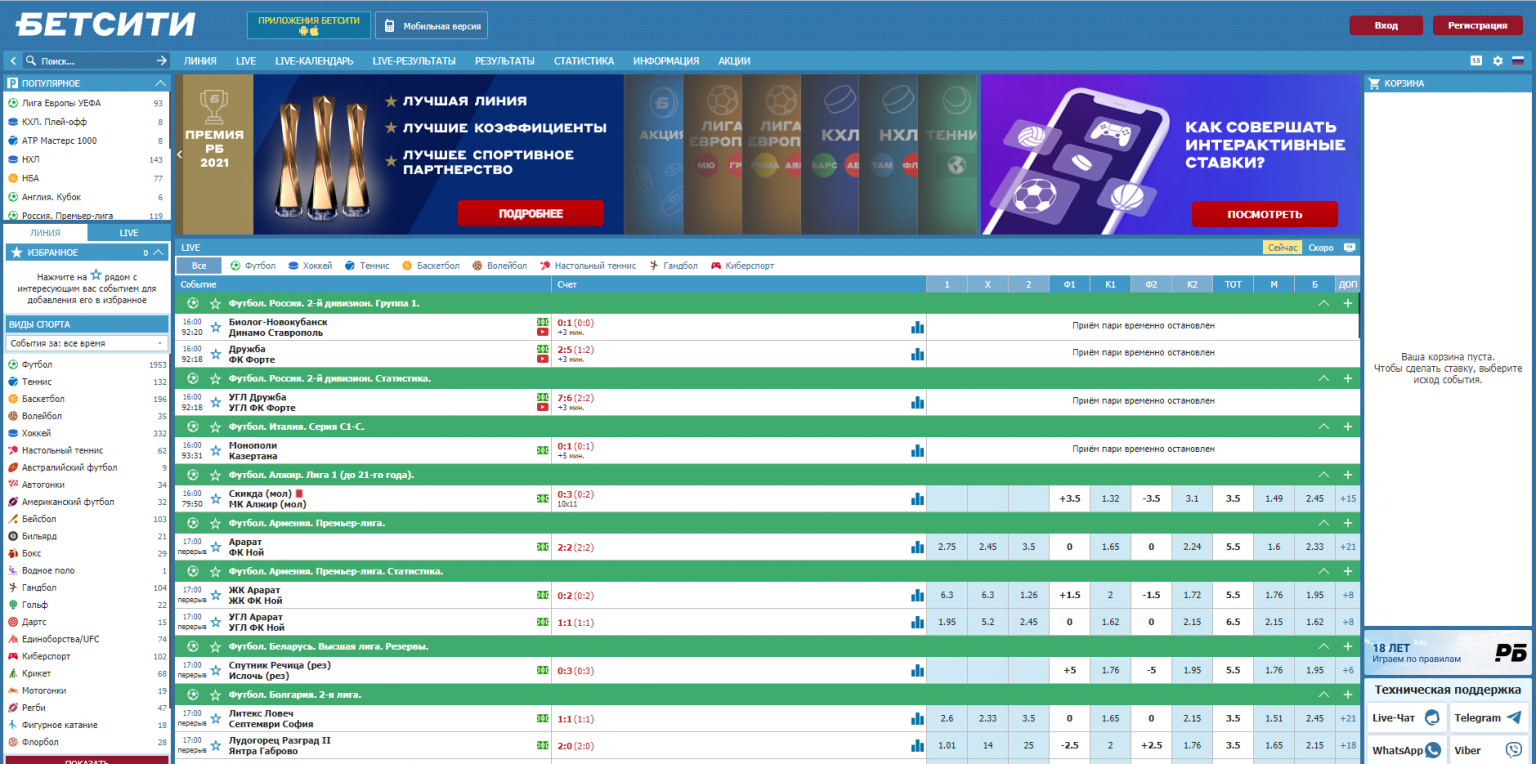Viewport: 1536px width, 764px height.
Task: Open СТАТИСТИКА in the top menu
Action: click(584, 61)
